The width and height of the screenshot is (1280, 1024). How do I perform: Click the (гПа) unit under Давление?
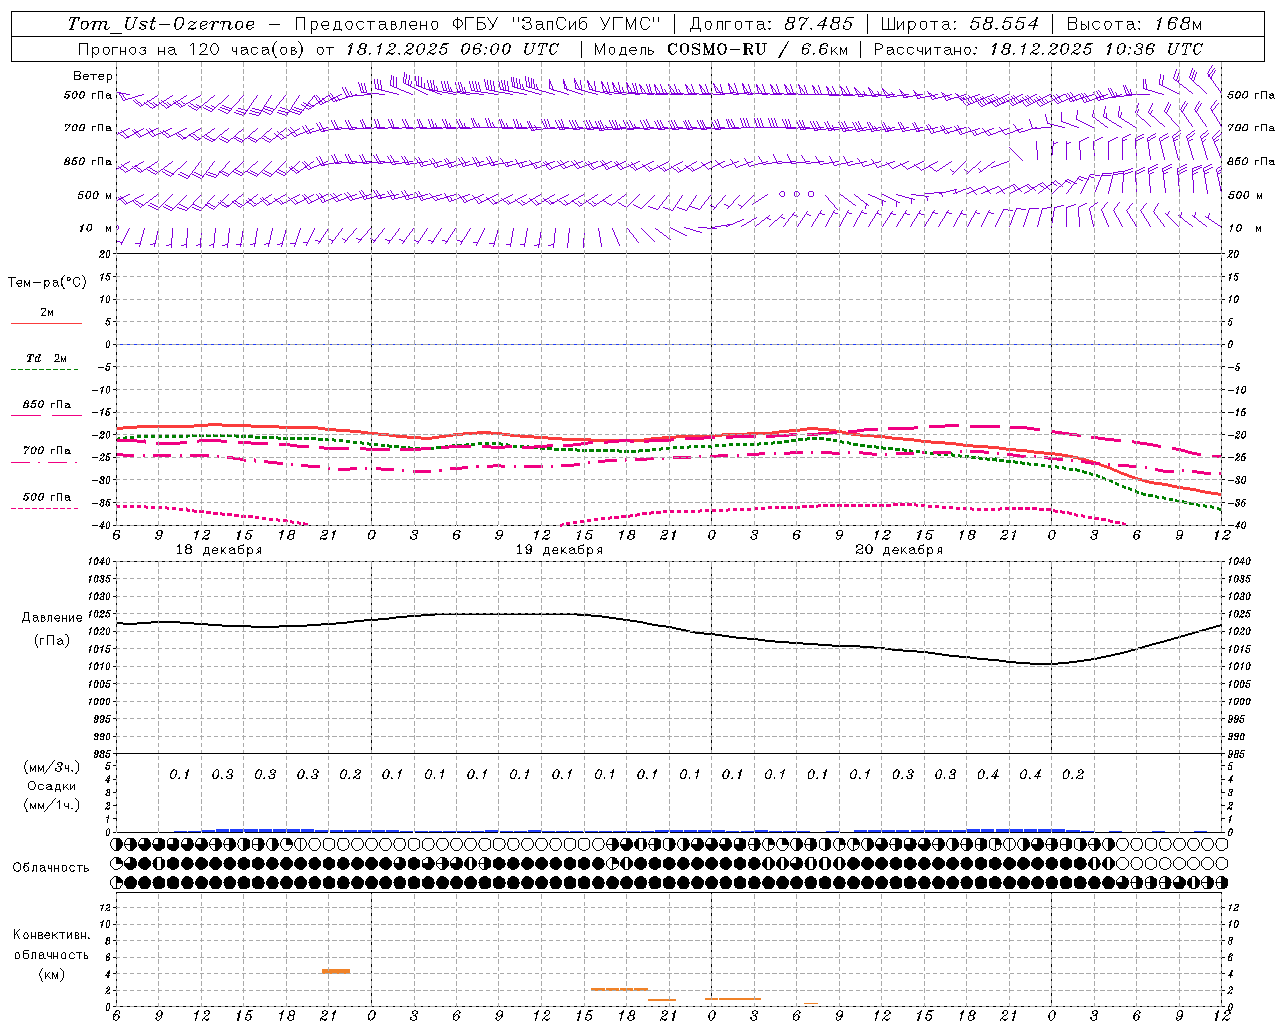coord(50,641)
